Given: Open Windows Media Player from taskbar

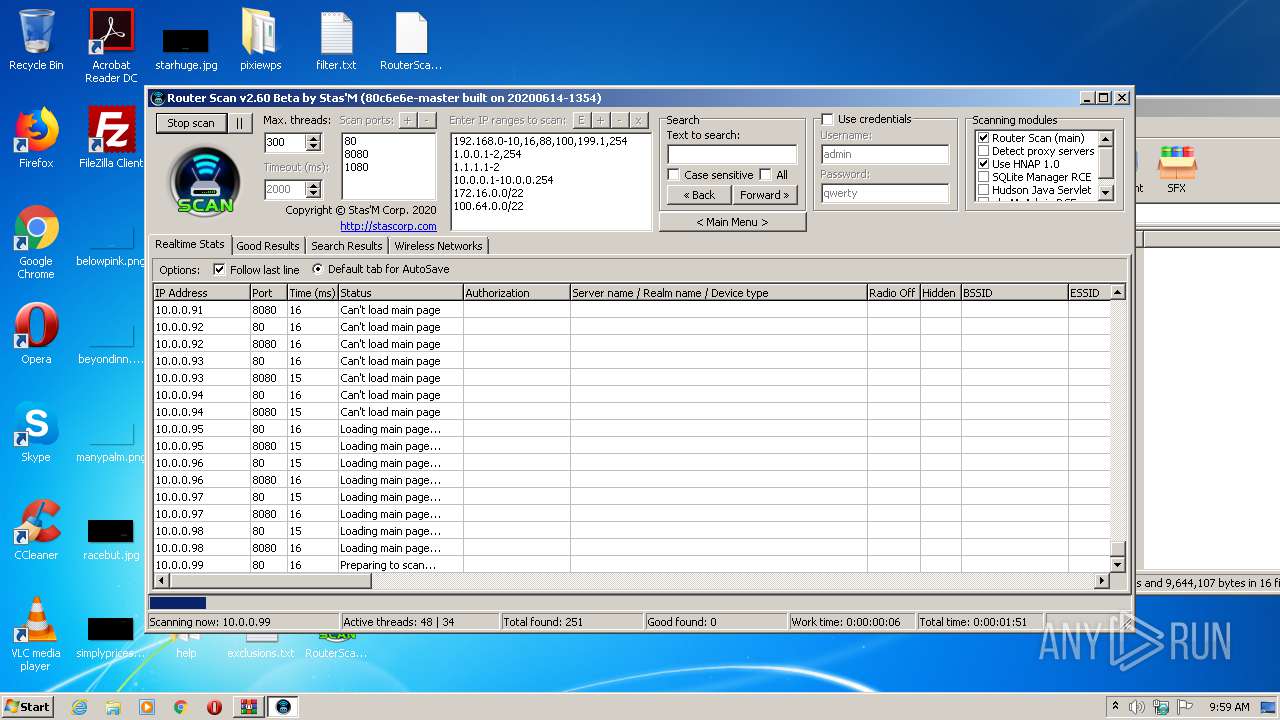Looking at the screenshot, I should tap(147, 707).
